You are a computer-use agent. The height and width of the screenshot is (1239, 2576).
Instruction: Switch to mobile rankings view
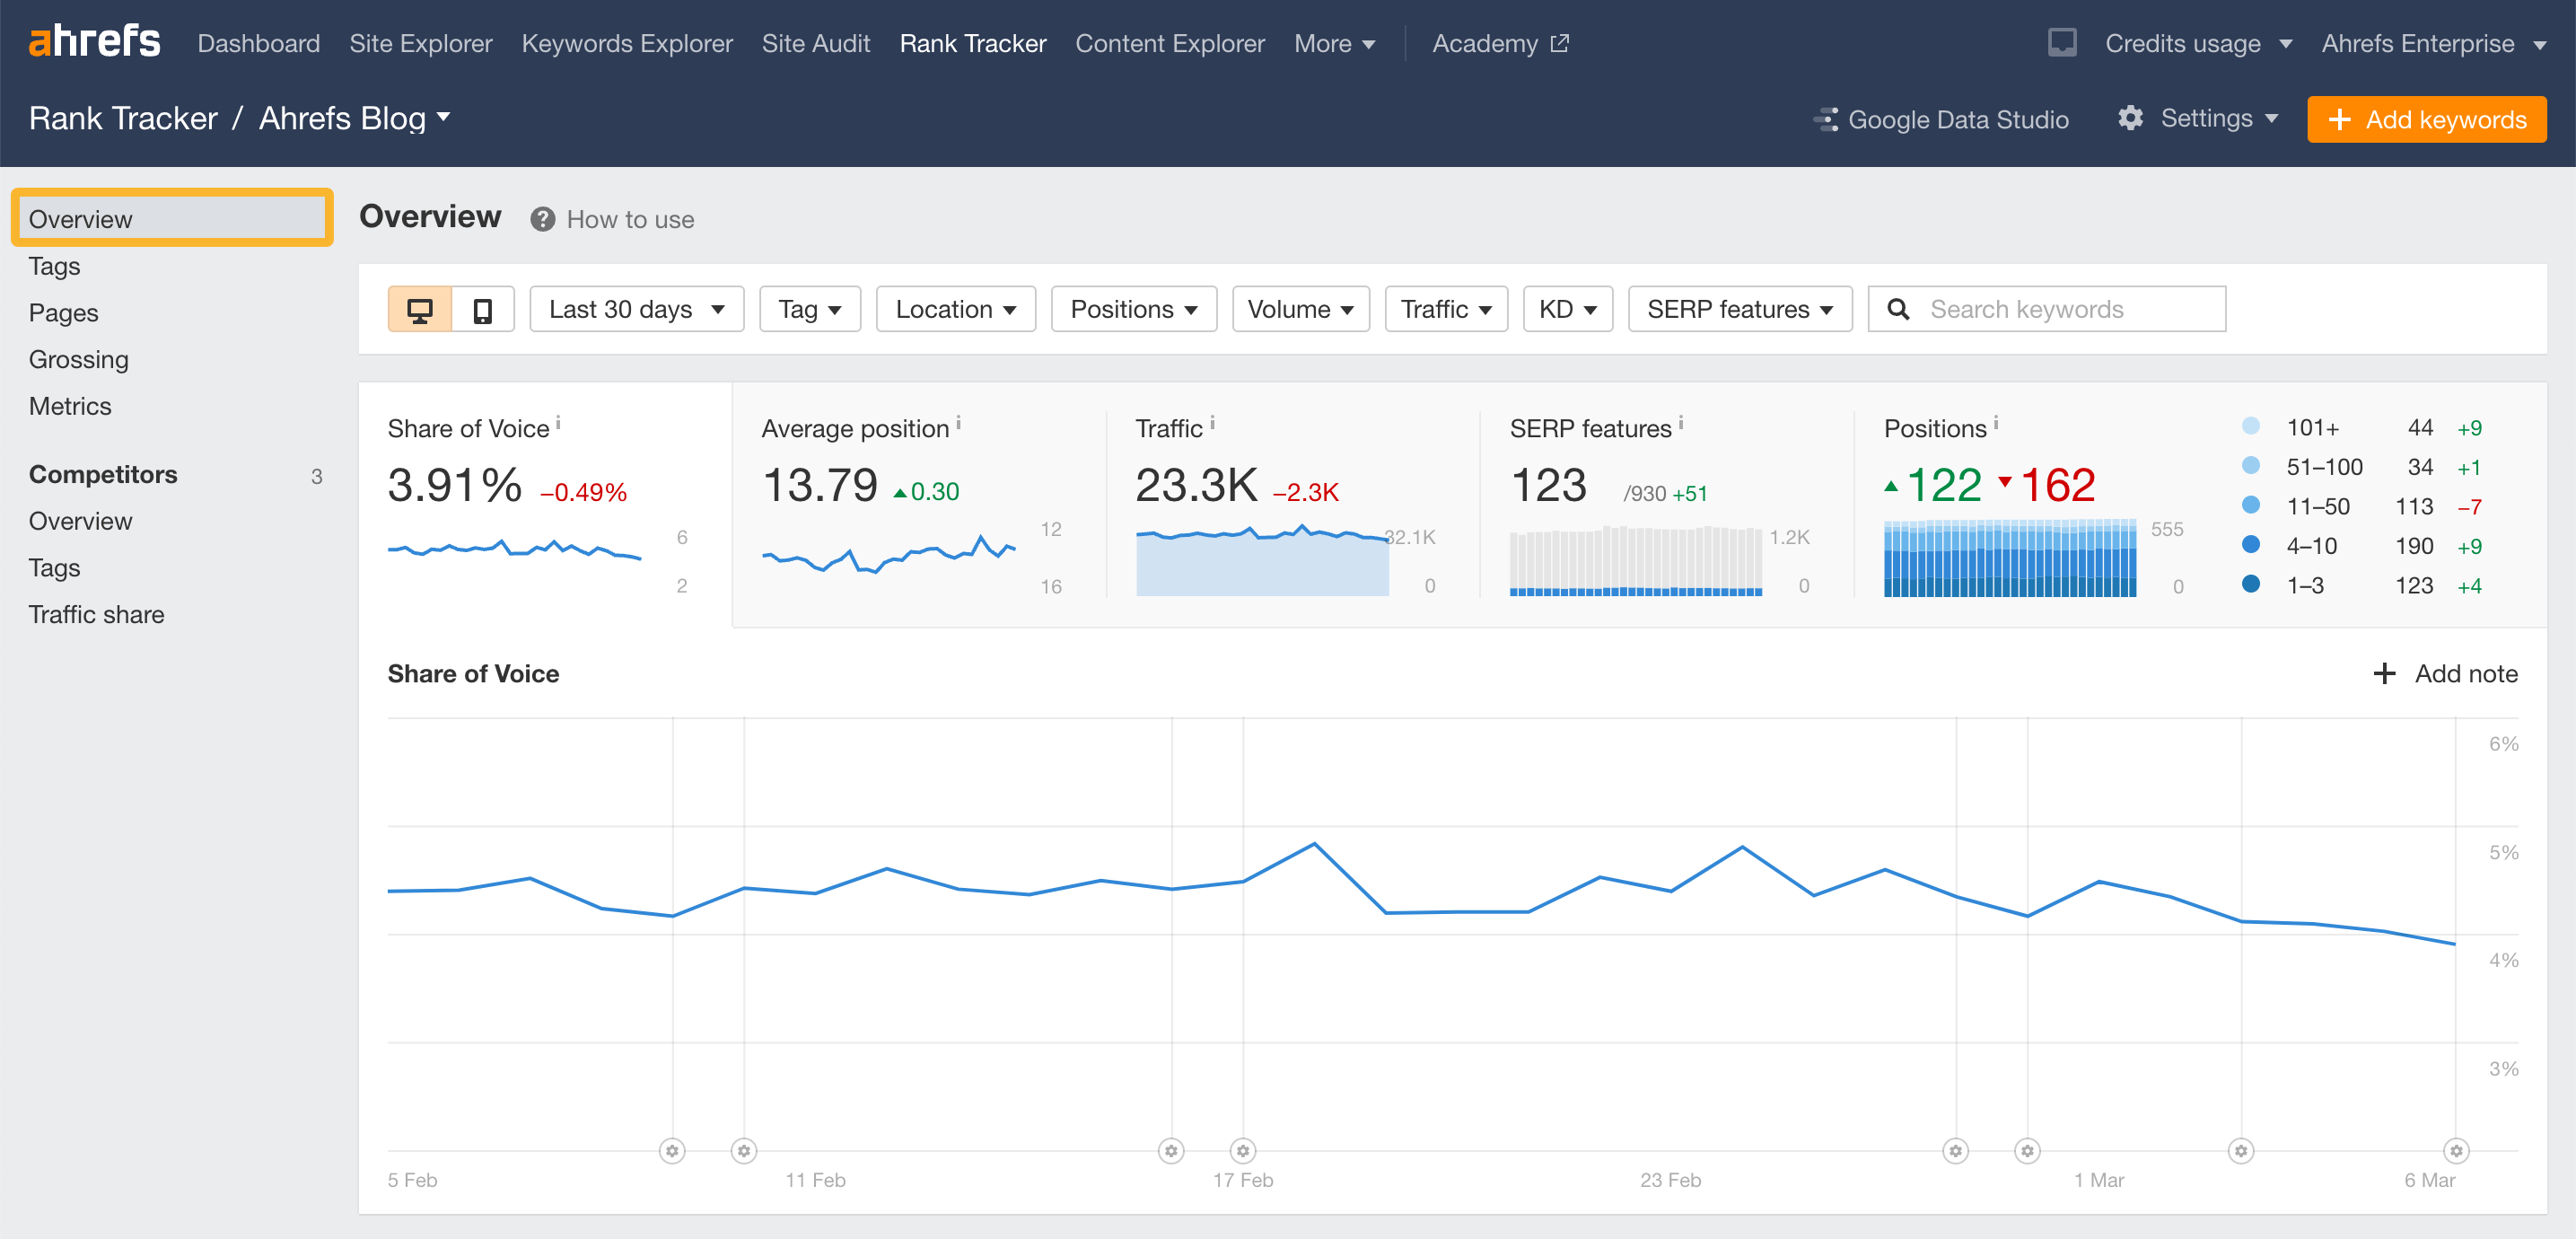click(x=483, y=309)
